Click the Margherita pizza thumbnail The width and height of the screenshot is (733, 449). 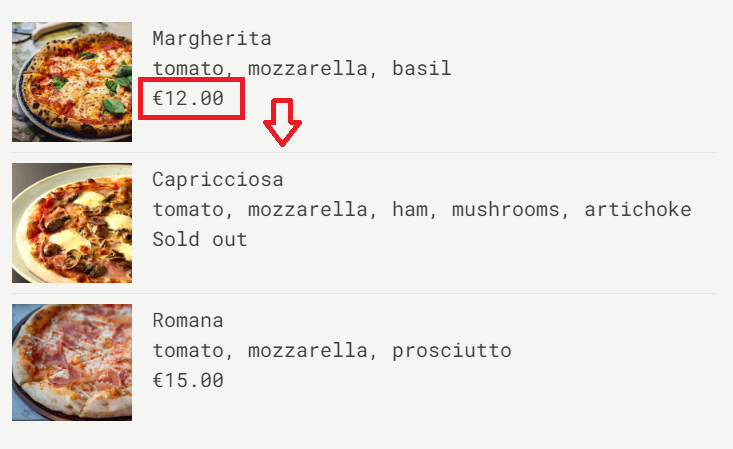[72, 82]
